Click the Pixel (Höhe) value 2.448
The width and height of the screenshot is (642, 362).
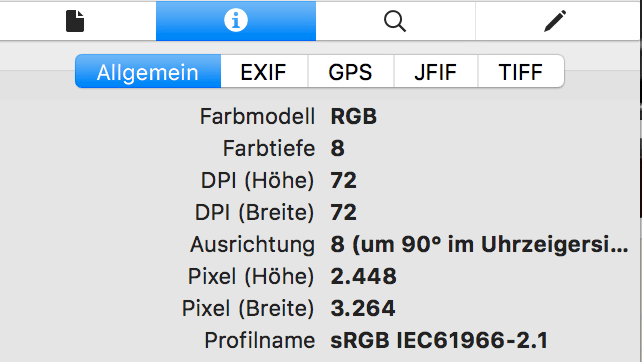(x=363, y=276)
